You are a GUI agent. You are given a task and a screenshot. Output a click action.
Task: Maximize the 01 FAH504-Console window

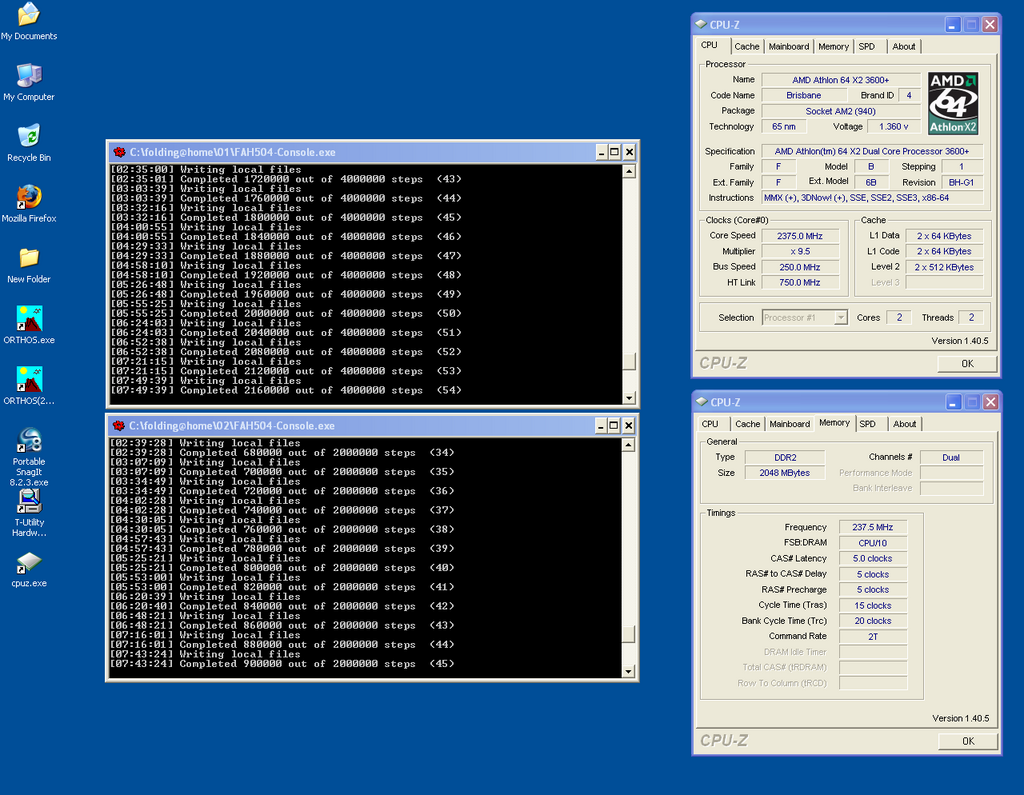click(614, 152)
